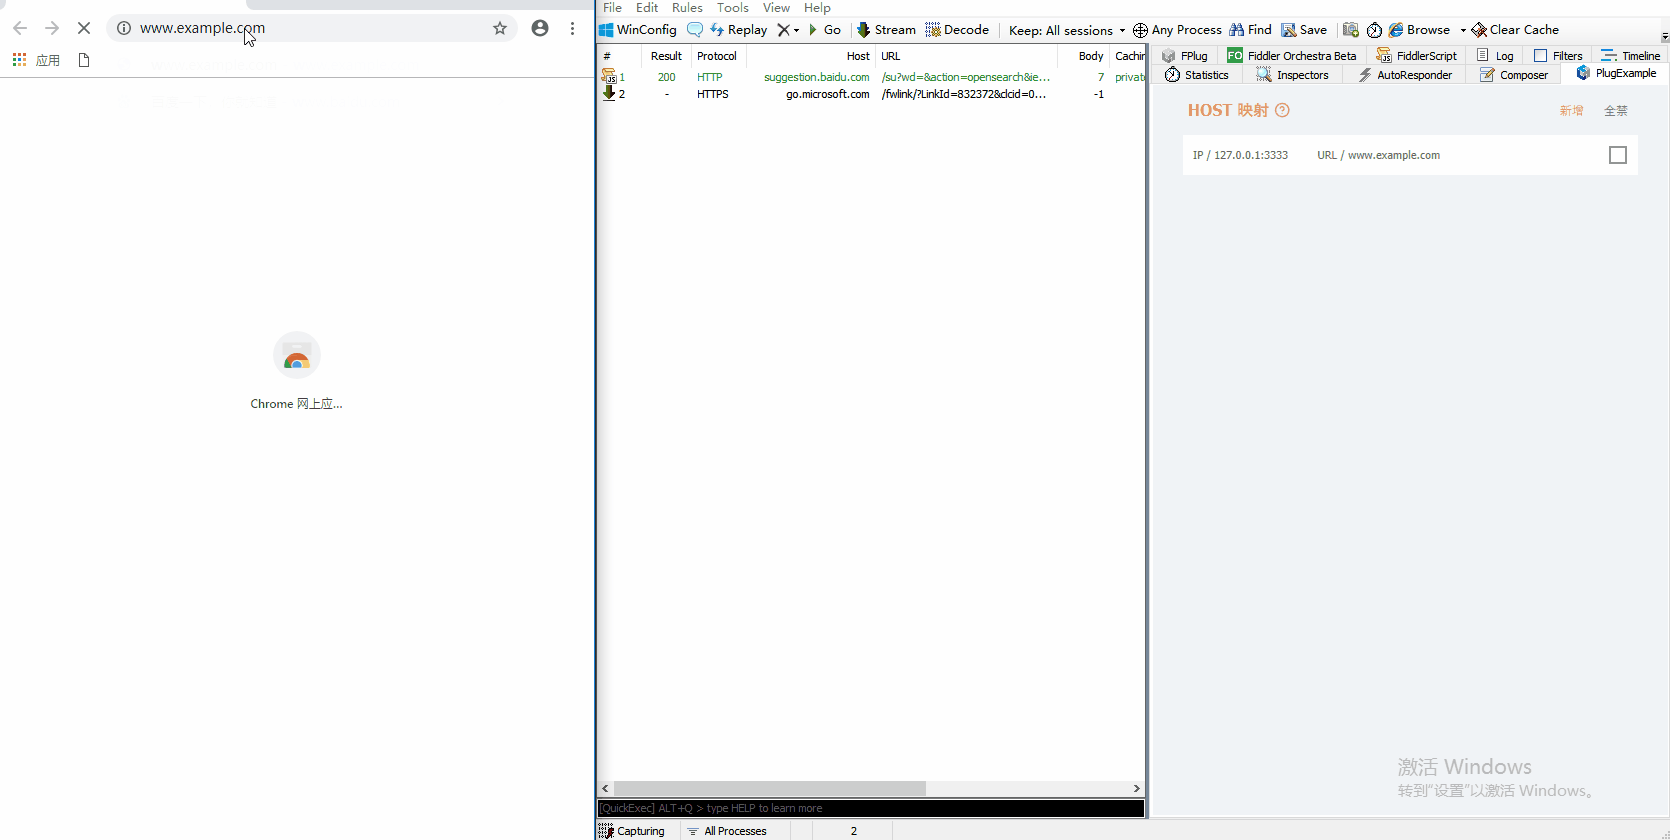This screenshot has height=840, width=1670.
Task: Switch to the FiddlerScript tab
Action: tap(1417, 56)
